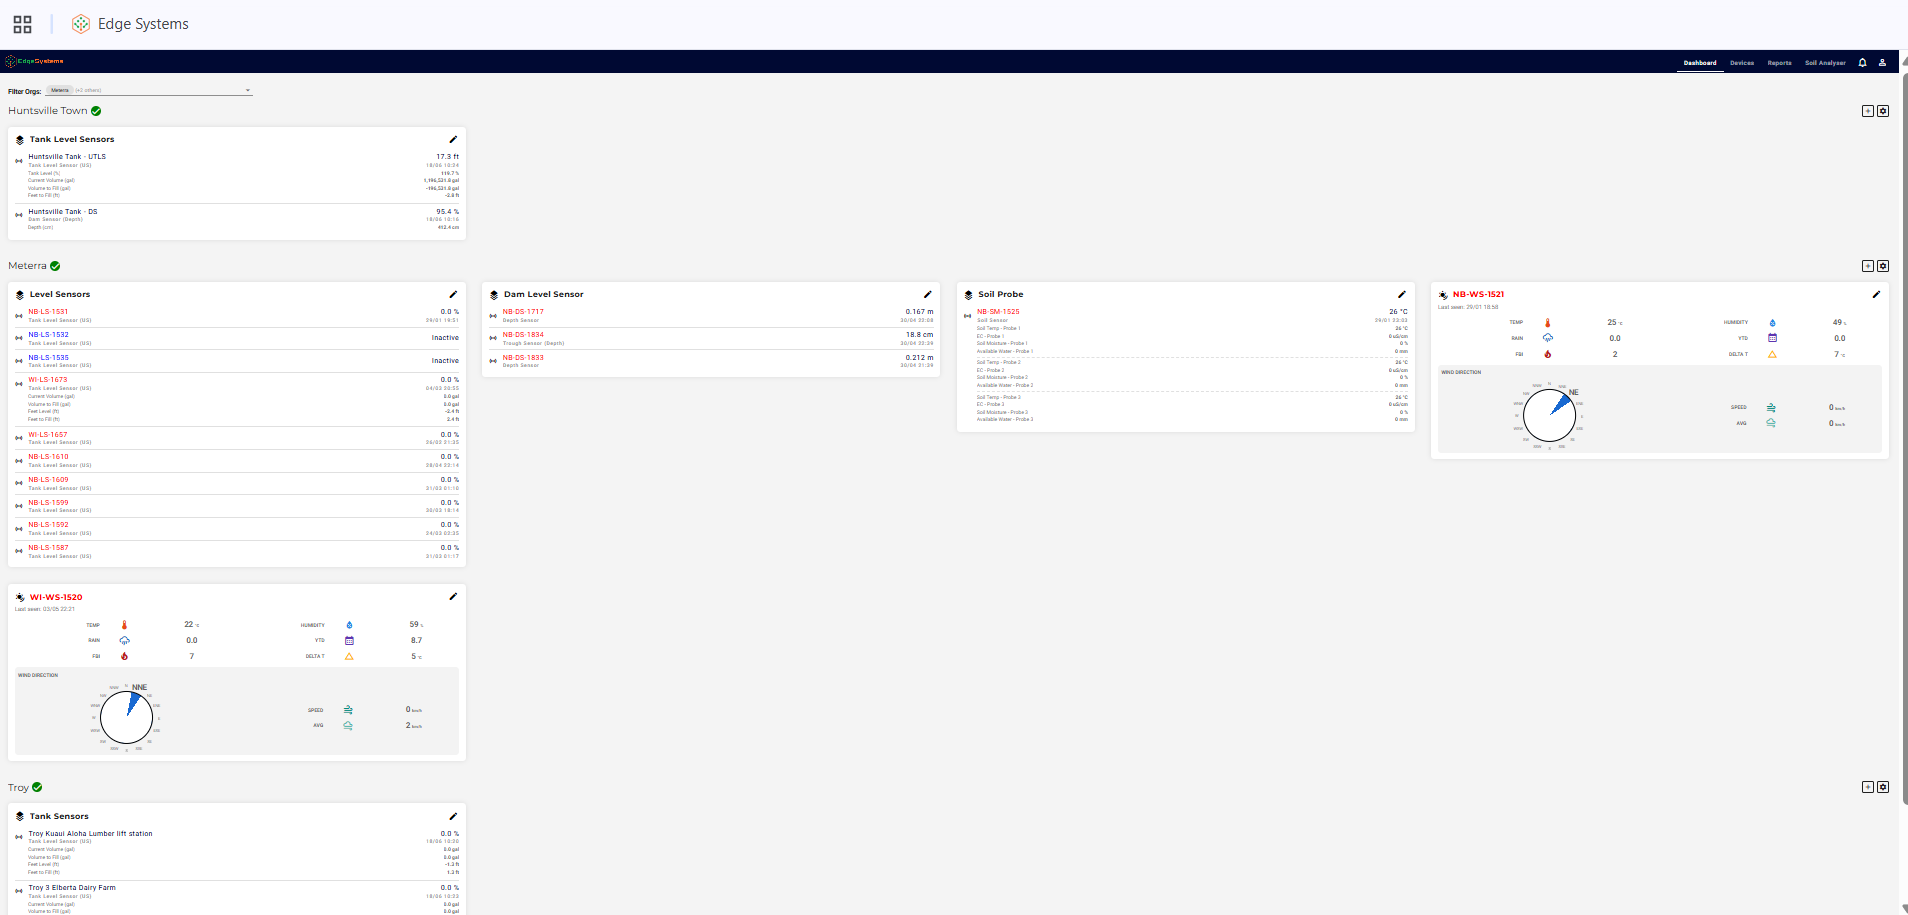Open Troy 3 Elberta Dairy Farm sensor
Viewport: 1908px width, 915px height.
pos(72,888)
